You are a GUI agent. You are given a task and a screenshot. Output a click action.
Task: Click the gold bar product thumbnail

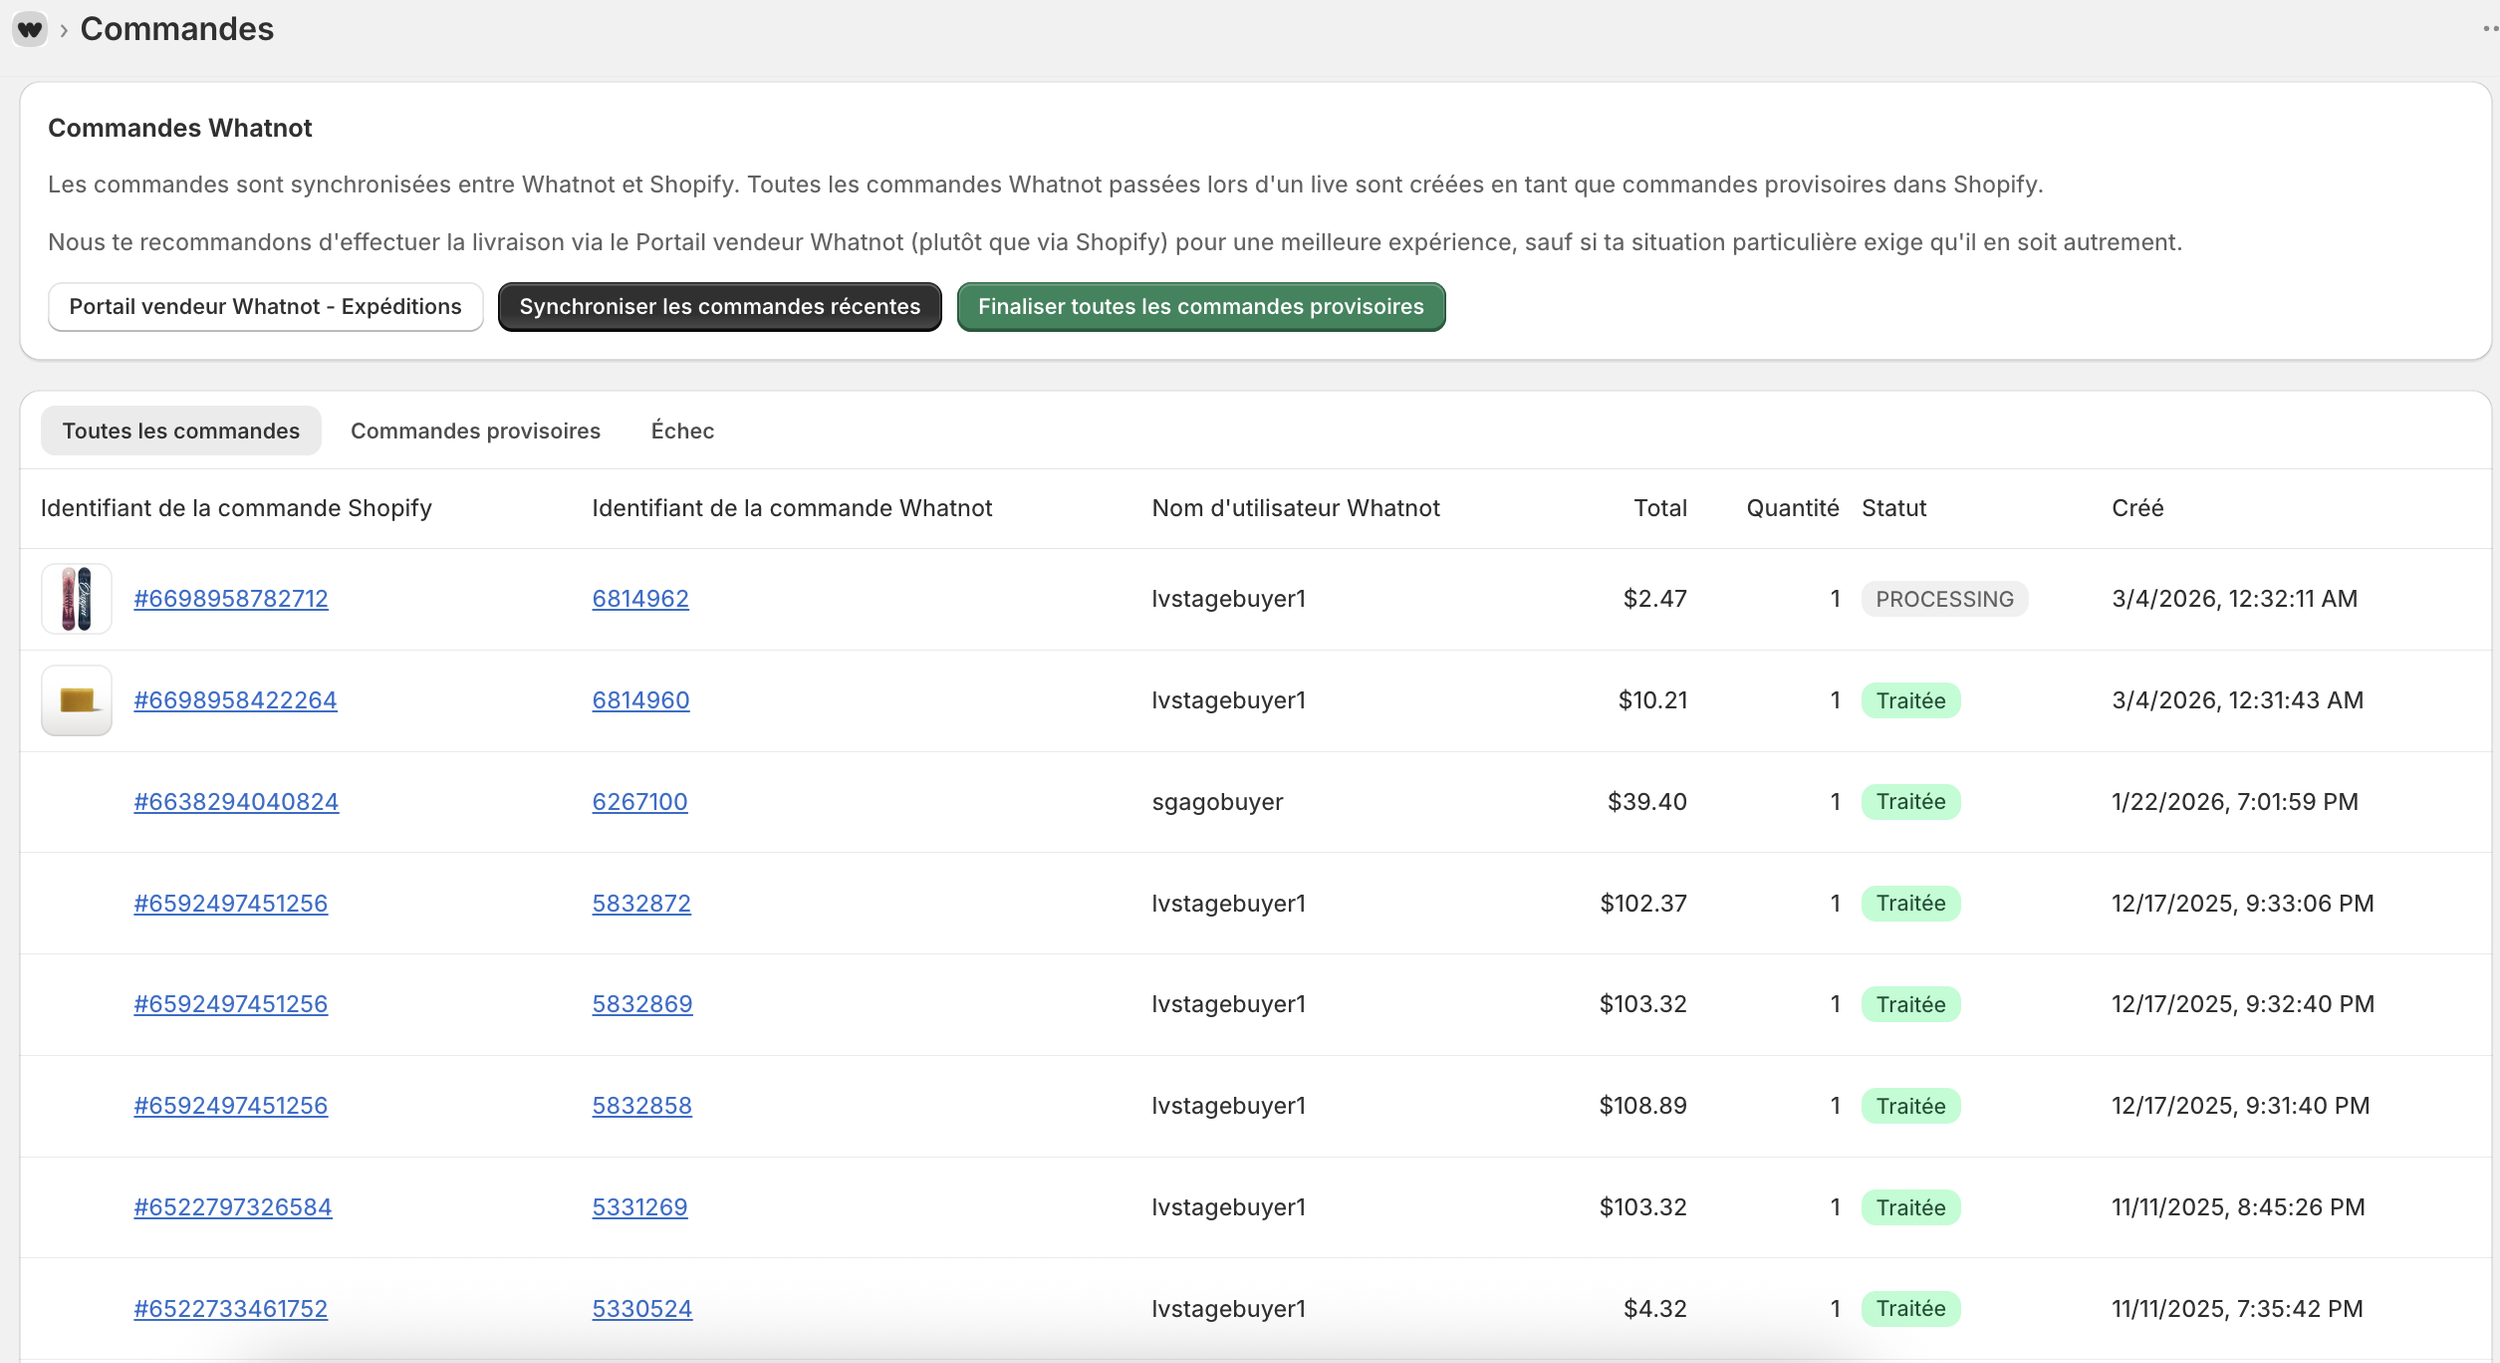[76, 700]
